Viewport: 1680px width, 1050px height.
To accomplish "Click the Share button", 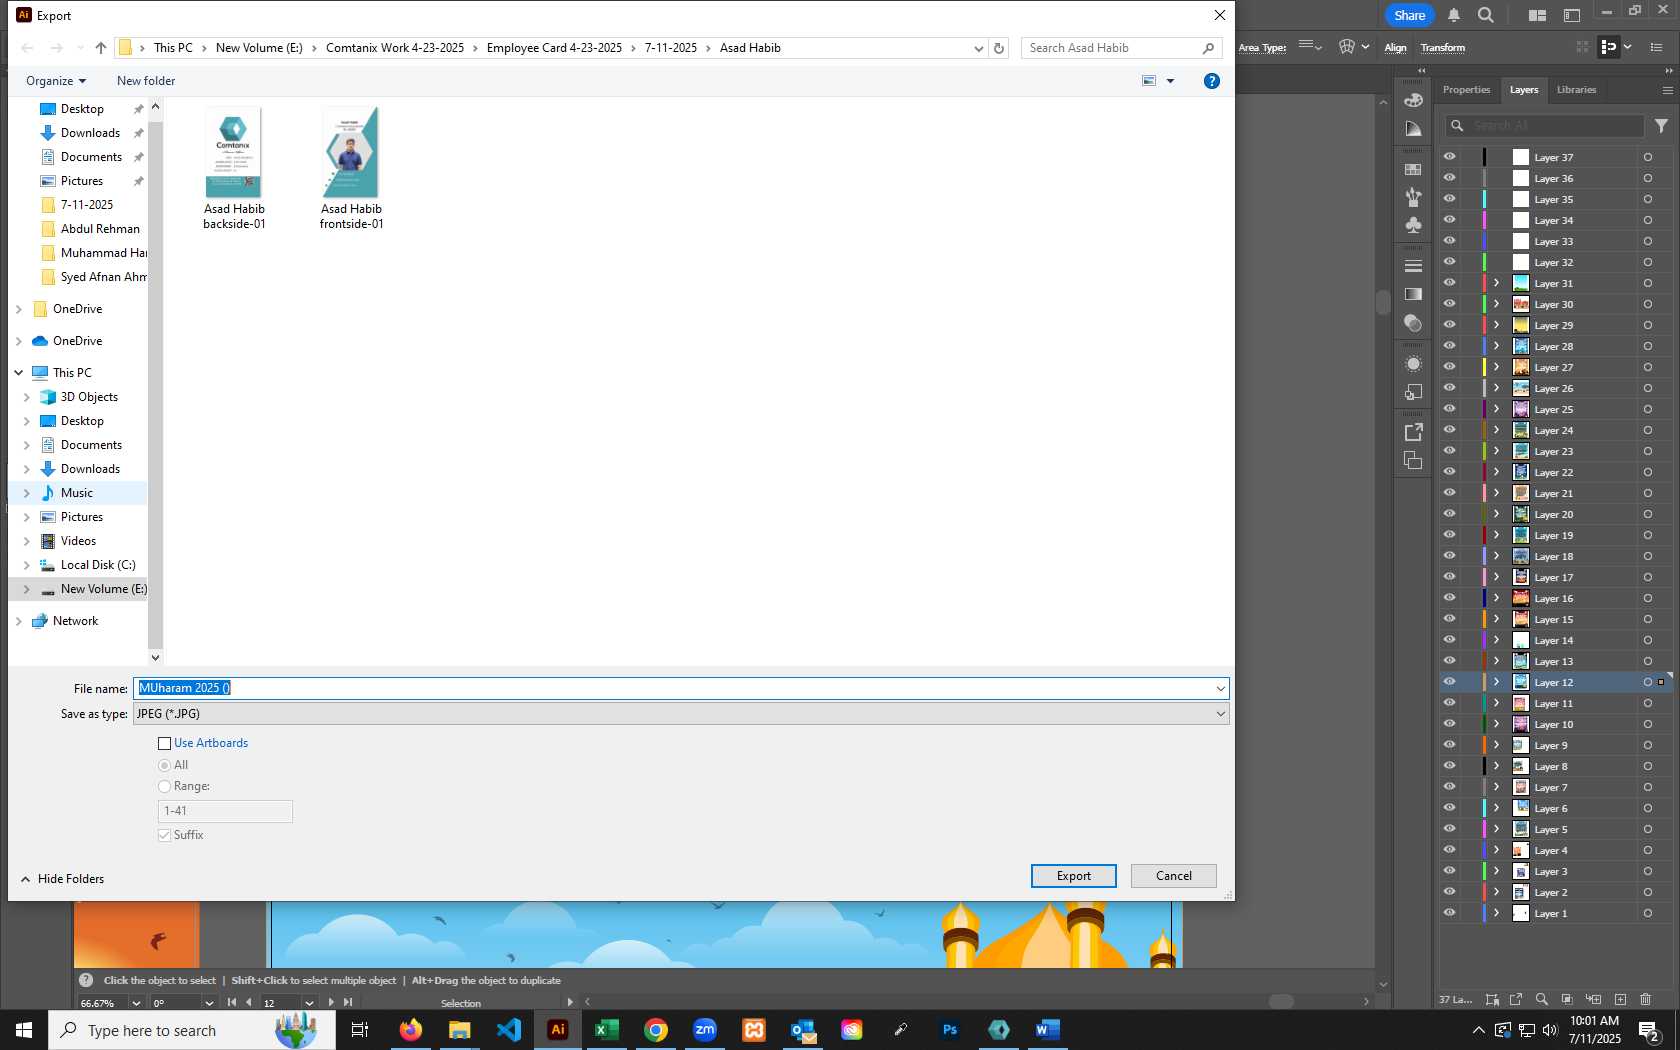I will 1409,15.
